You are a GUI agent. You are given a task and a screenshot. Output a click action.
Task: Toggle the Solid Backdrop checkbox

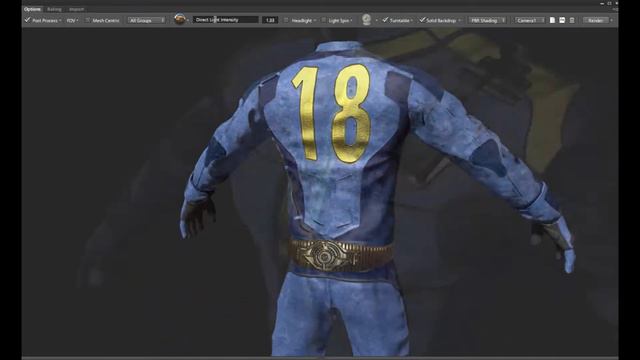pyautogui.click(x=422, y=20)
